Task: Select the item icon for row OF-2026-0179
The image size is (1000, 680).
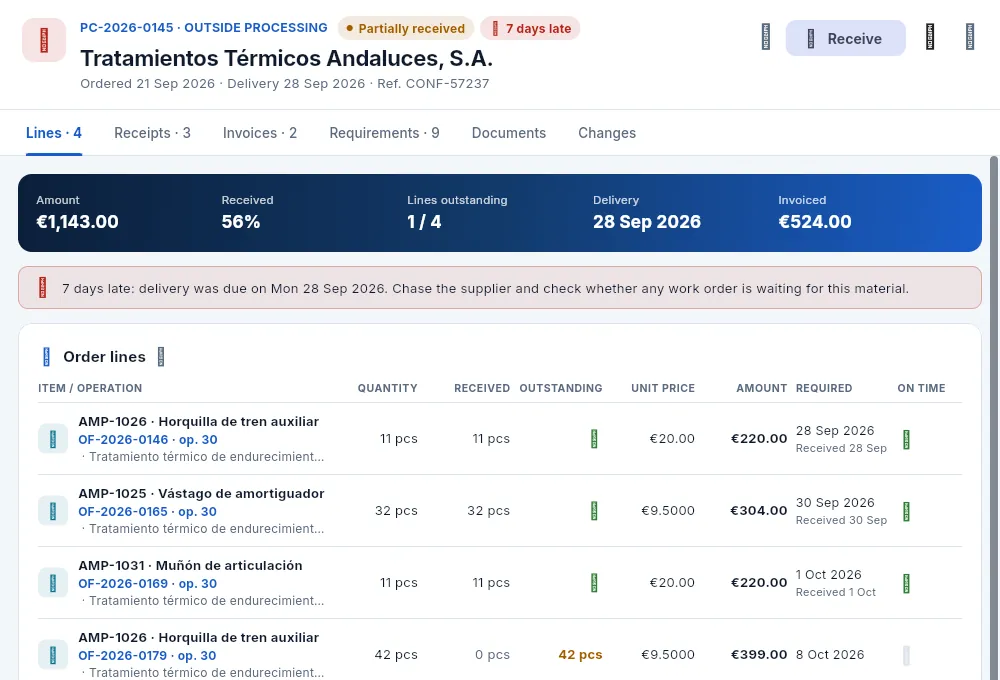Action: (x=53, y=655)
